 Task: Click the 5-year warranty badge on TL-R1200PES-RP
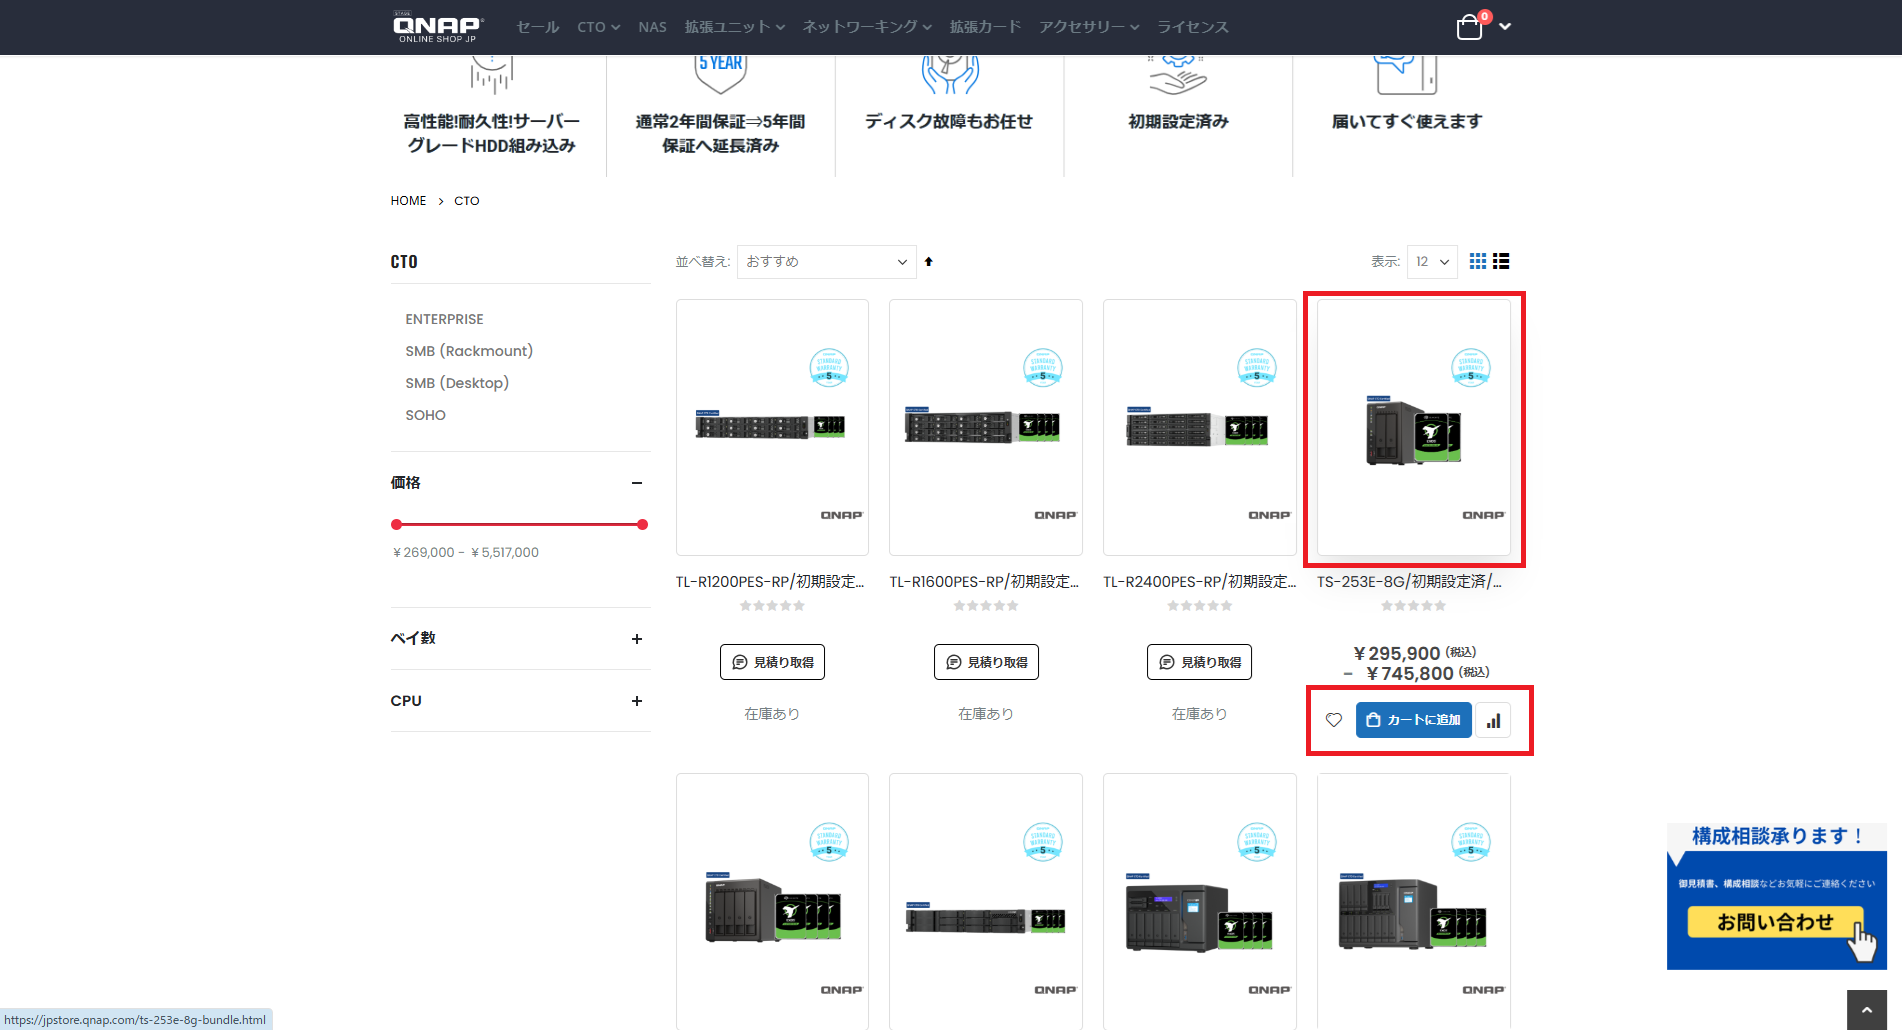click(829, 368)
